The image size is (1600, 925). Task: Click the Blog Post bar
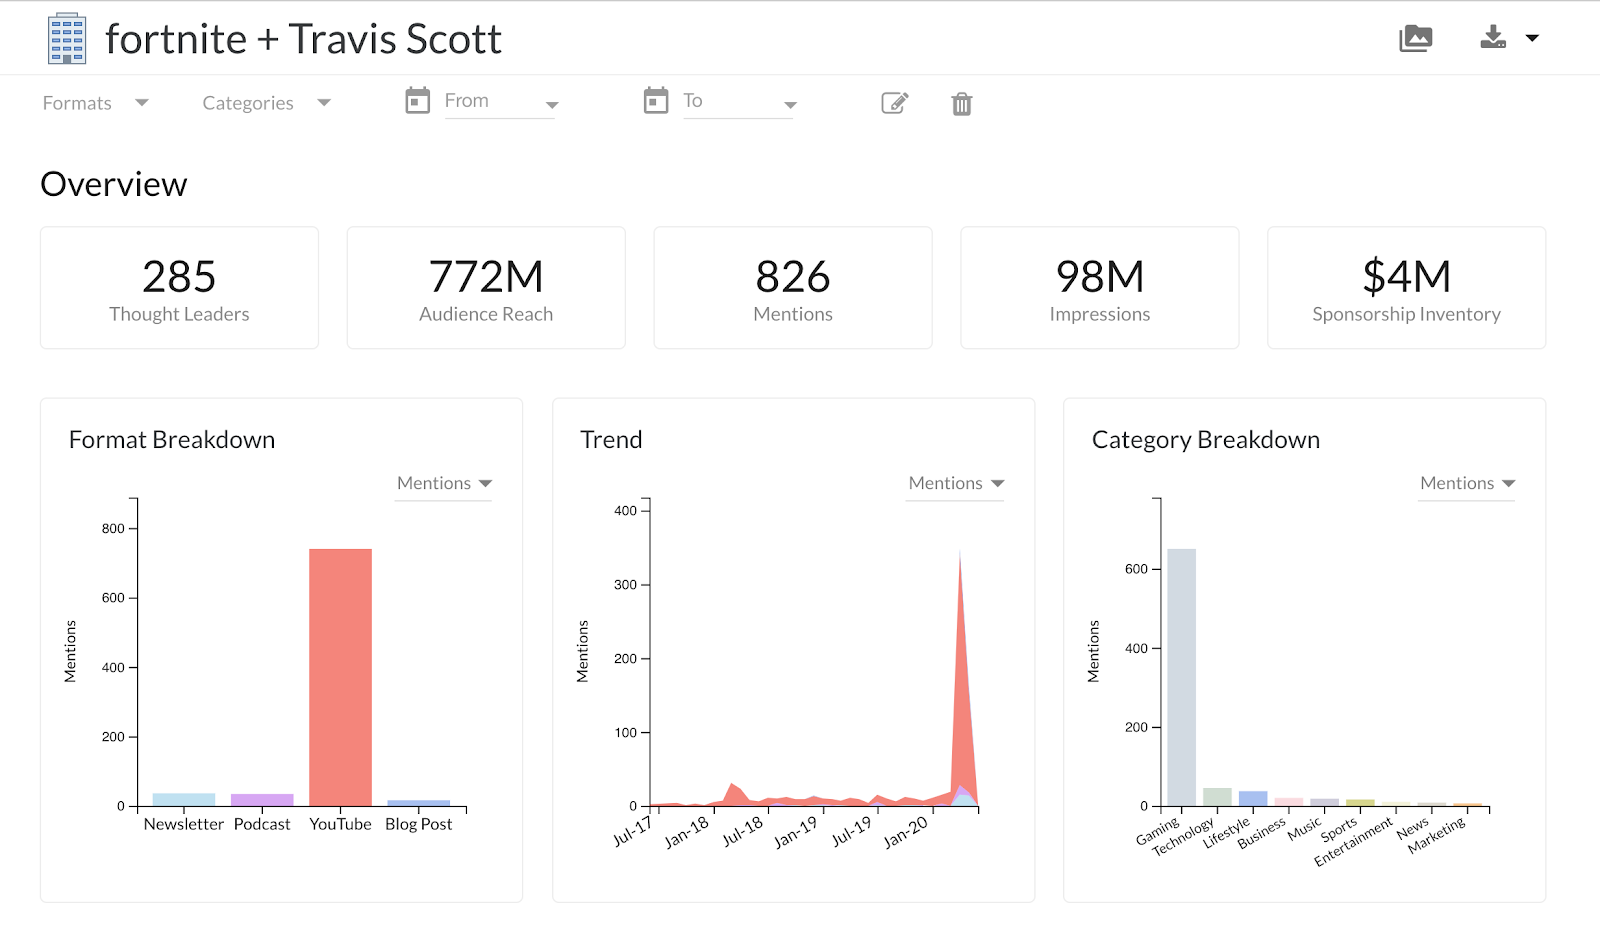point(419,803)
